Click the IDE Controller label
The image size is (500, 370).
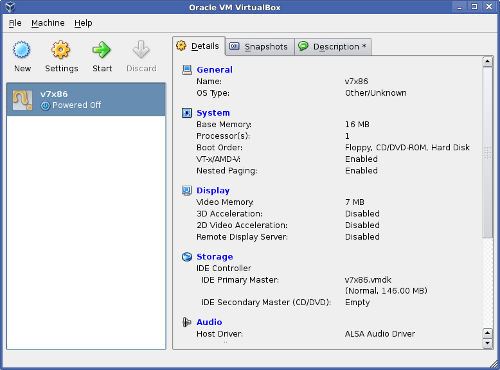pyautogui.click(x=224, y=268)
